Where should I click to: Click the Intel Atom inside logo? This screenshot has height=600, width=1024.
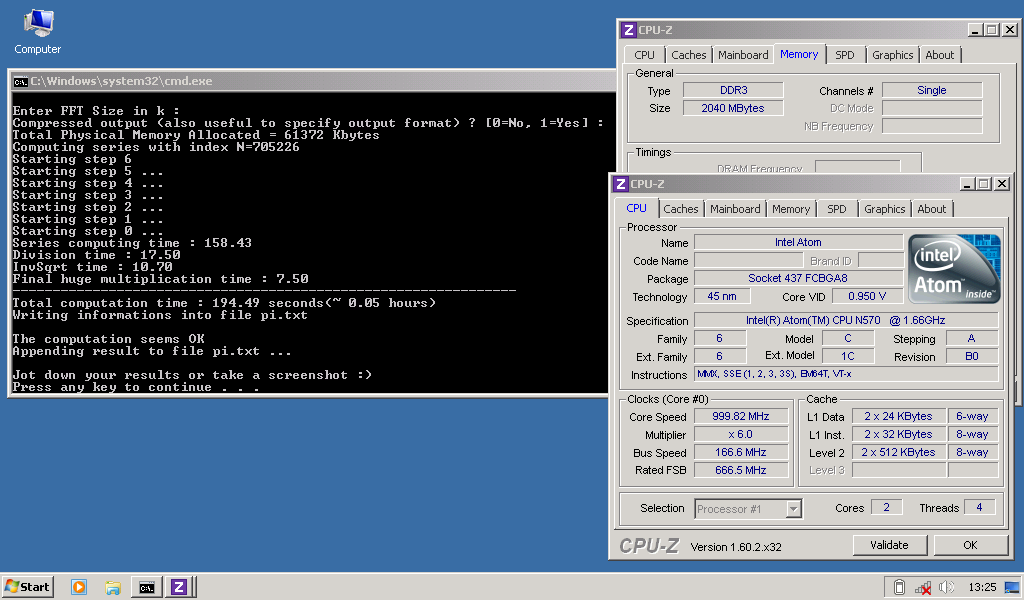[x=953, y=269]
